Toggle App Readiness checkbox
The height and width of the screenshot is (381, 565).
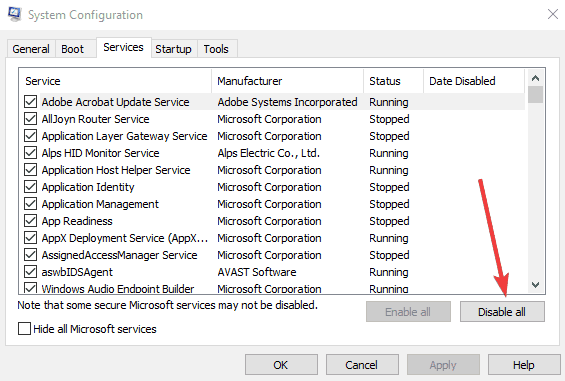30,221
